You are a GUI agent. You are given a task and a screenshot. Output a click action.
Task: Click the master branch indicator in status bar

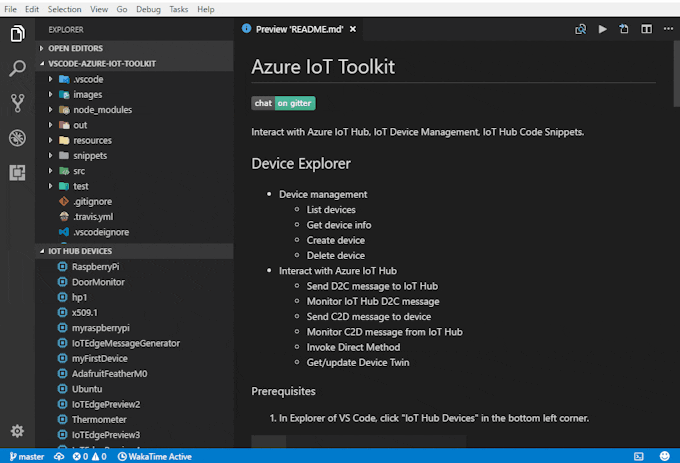click(27, 456)
